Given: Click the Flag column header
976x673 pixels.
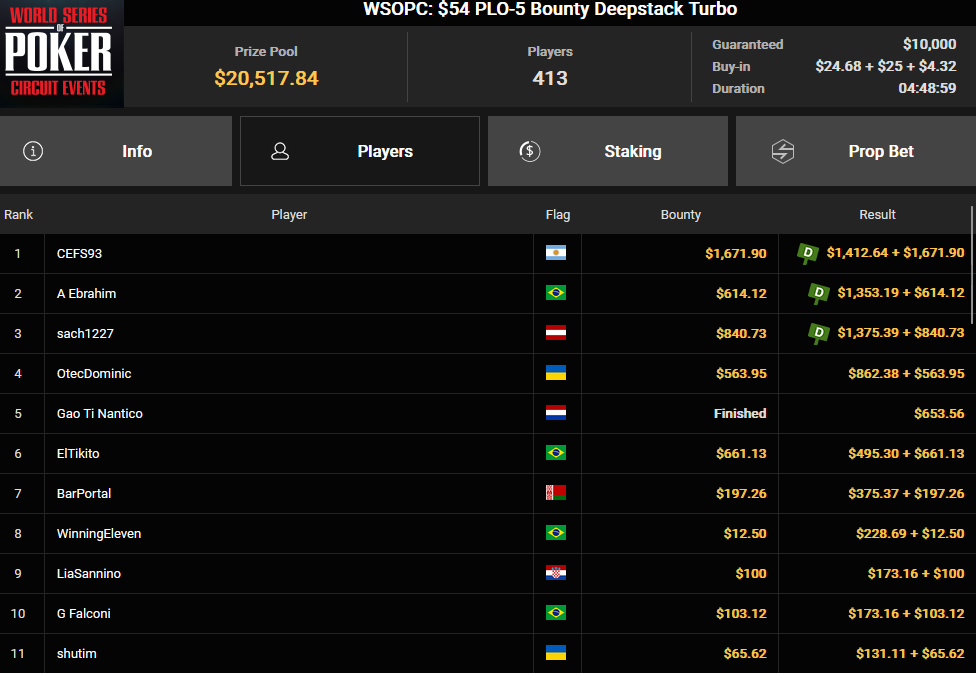Looking at the screenshot, I should coord(558,214).
